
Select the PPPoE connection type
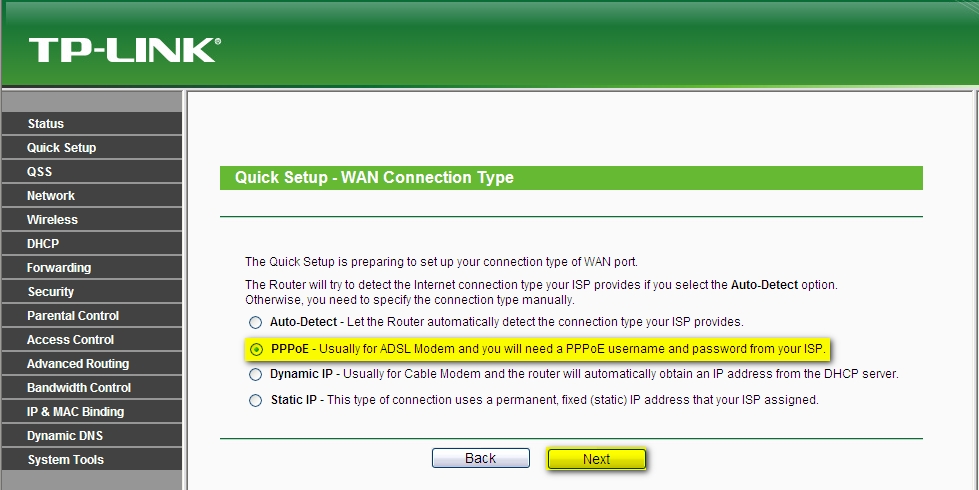[x=256, y=350]
